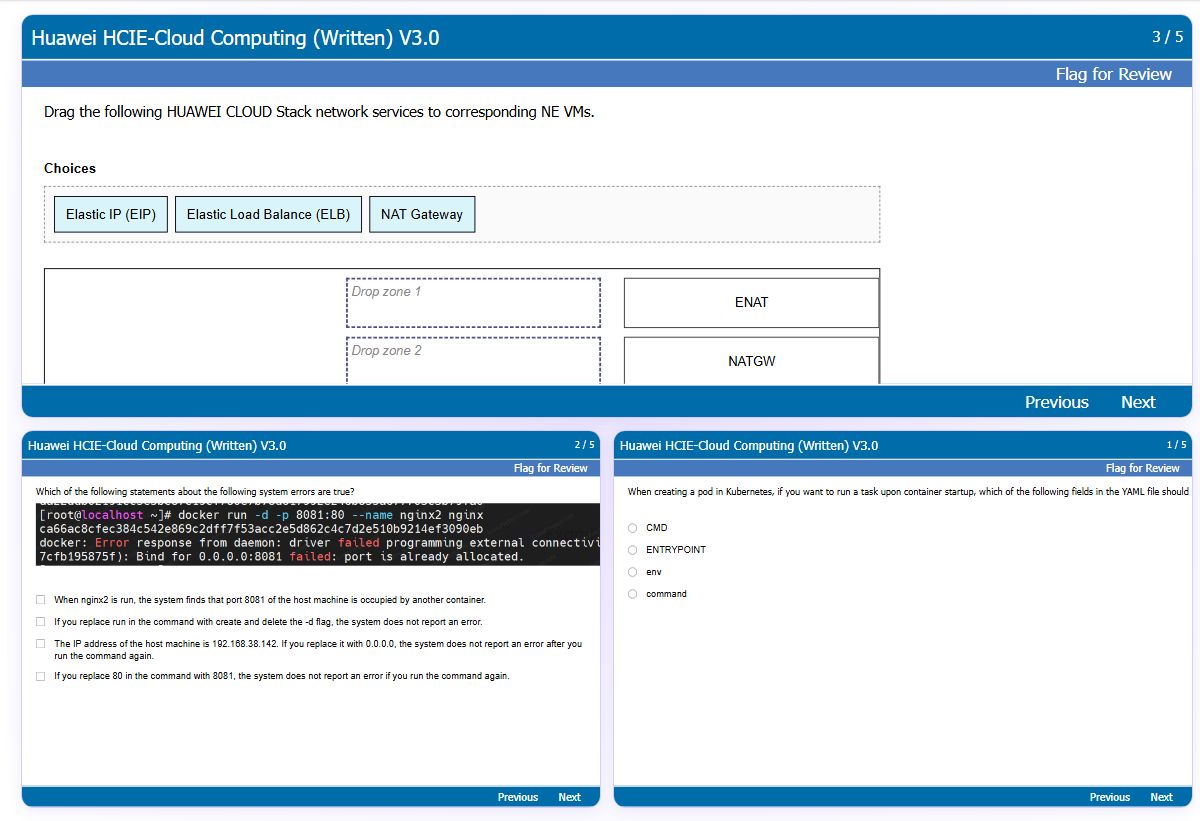This screenshot has width=1200, height=821.
Task: Select the CMD radio option
Action: coord(632,528)
